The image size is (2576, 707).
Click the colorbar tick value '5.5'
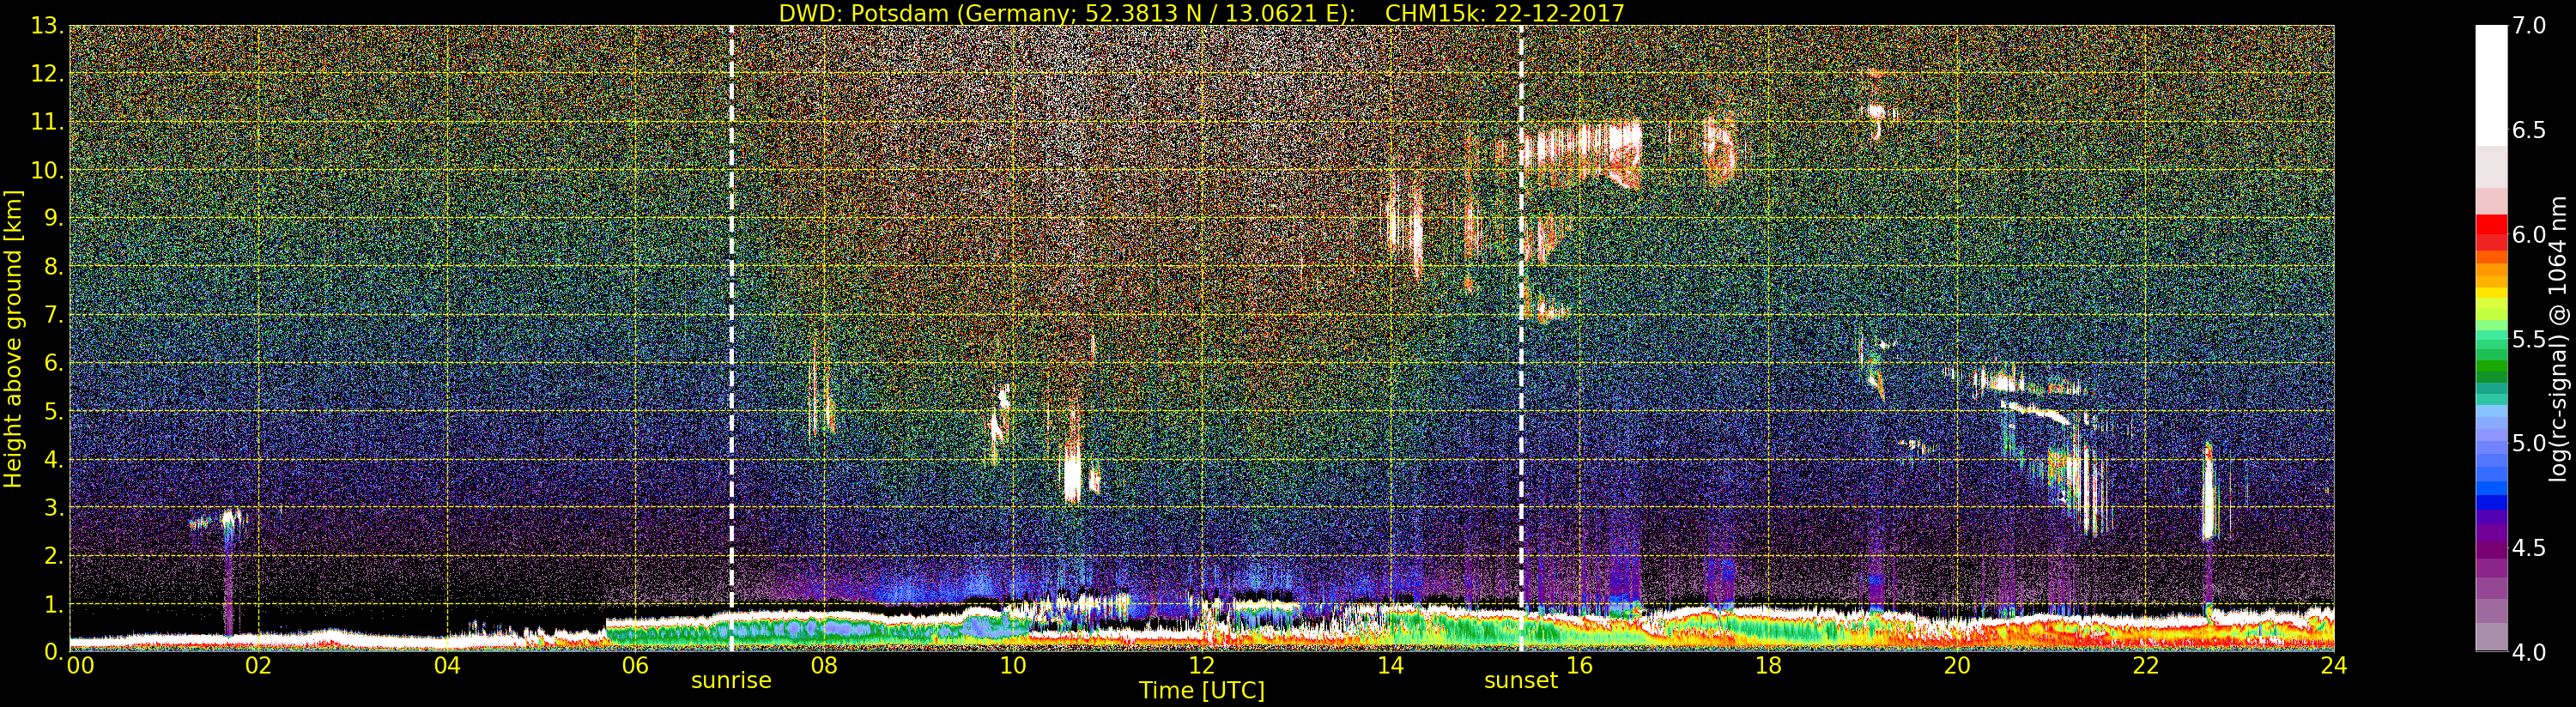(2529, 339)
